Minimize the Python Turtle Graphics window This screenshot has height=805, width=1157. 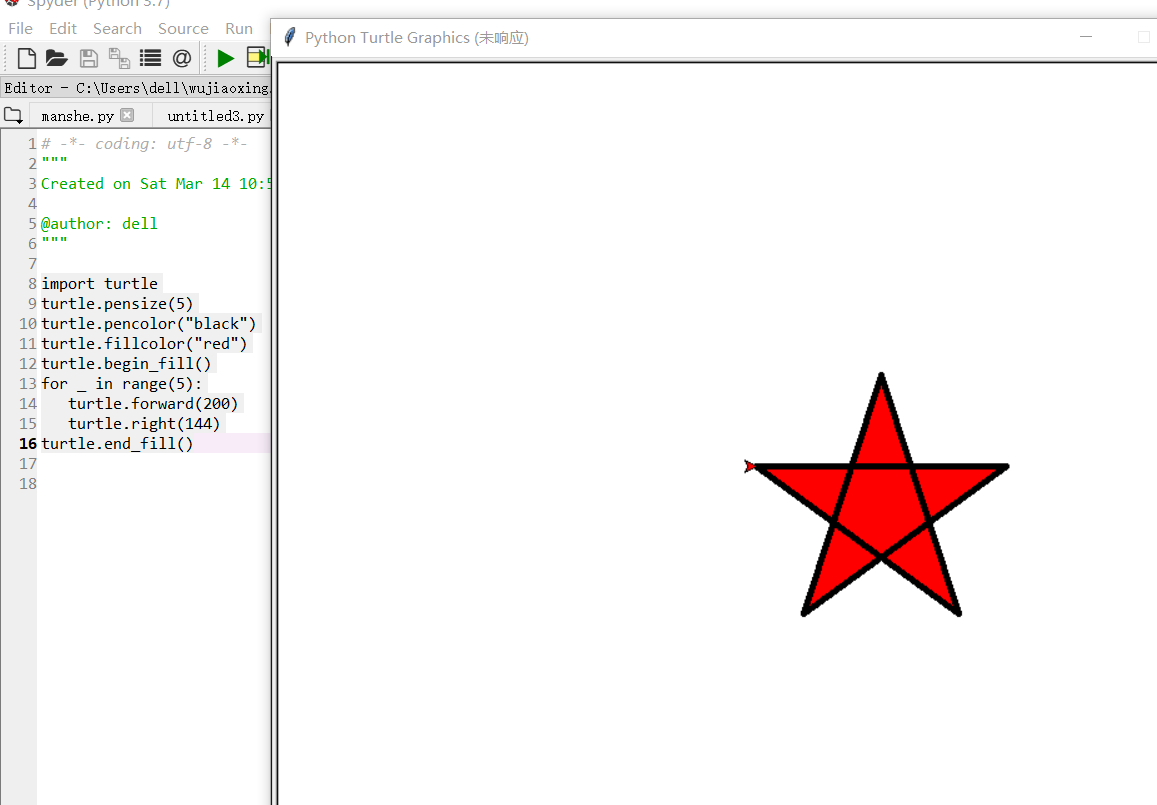1085,37
